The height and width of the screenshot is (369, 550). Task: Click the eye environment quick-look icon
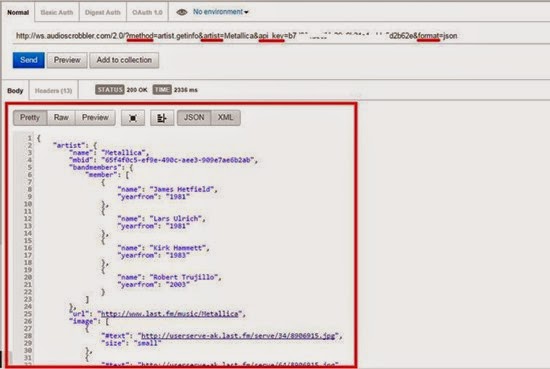pos(181,12)
